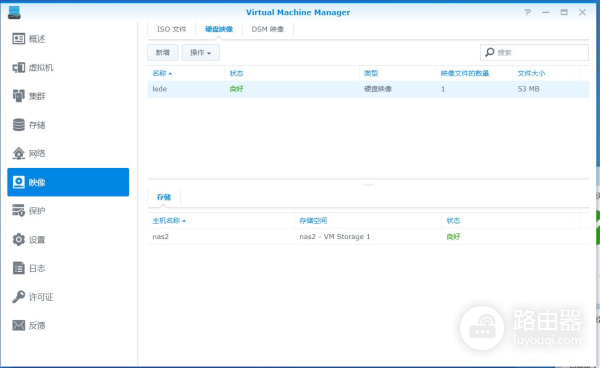Sort by the 文件大小 column header
This screenshot has width=600, height=368.
point(546,73)
